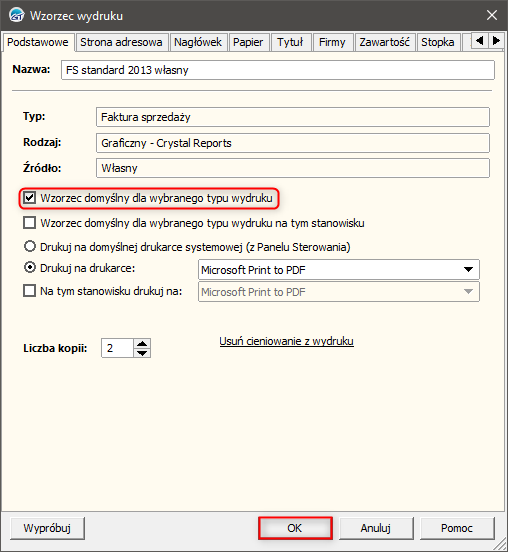
Task: Decrease Liczba kopii with the down arrow
Action: coord(142,353)
